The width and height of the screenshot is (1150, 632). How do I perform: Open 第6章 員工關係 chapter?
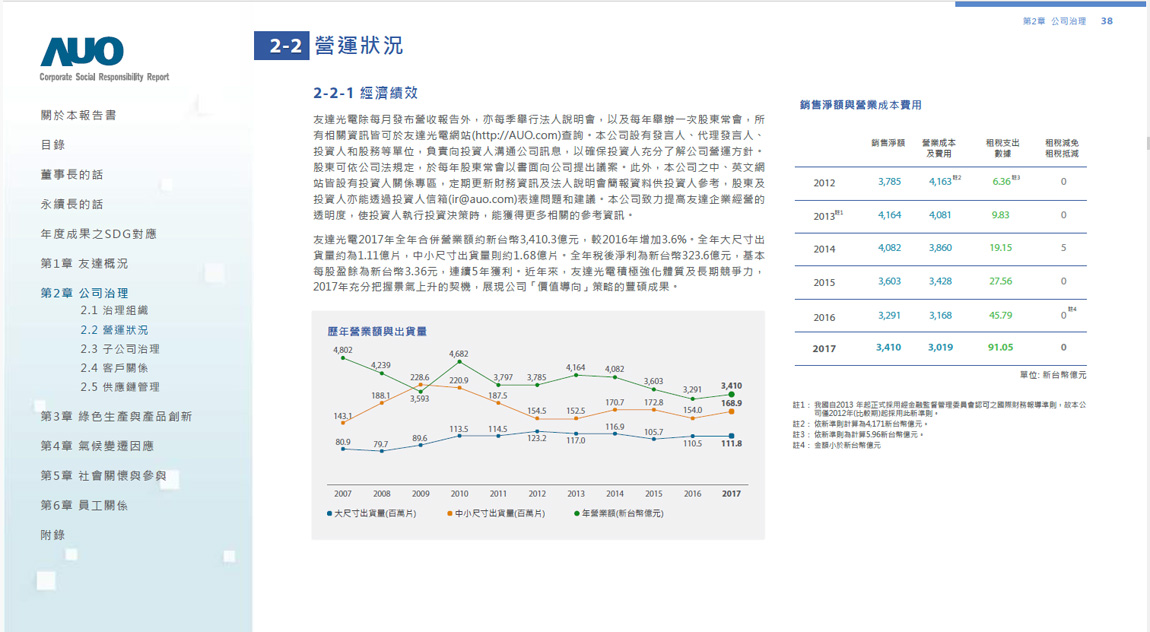[x=84, y=505]
